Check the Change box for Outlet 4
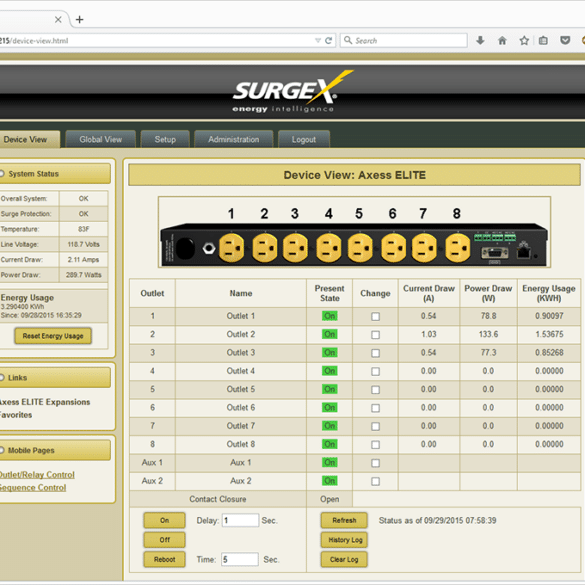 pos(375,371)
